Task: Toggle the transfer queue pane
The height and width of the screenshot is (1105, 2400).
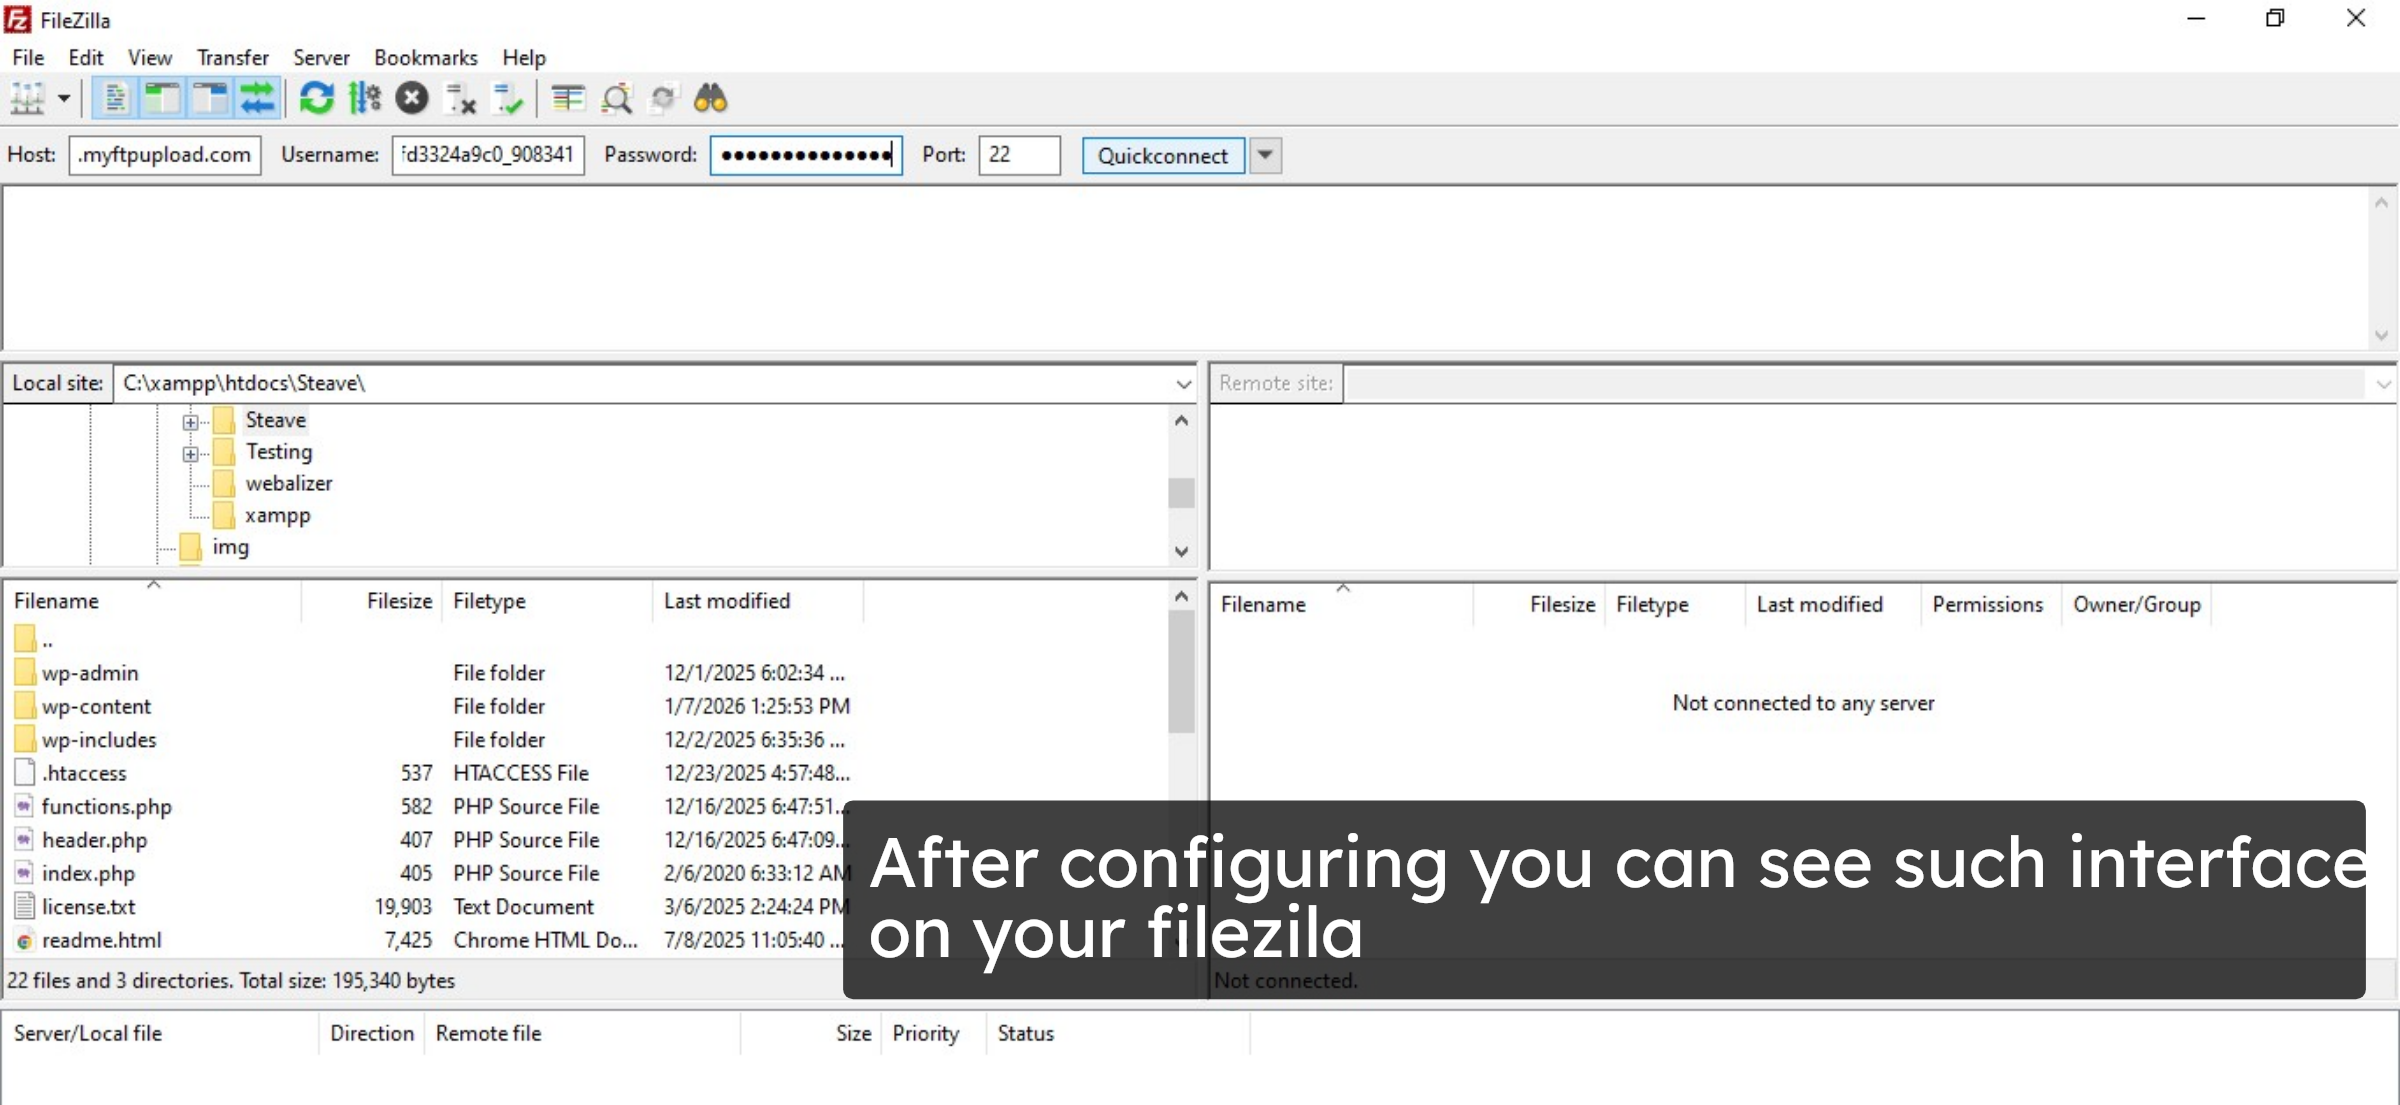Action: (258, 97)
